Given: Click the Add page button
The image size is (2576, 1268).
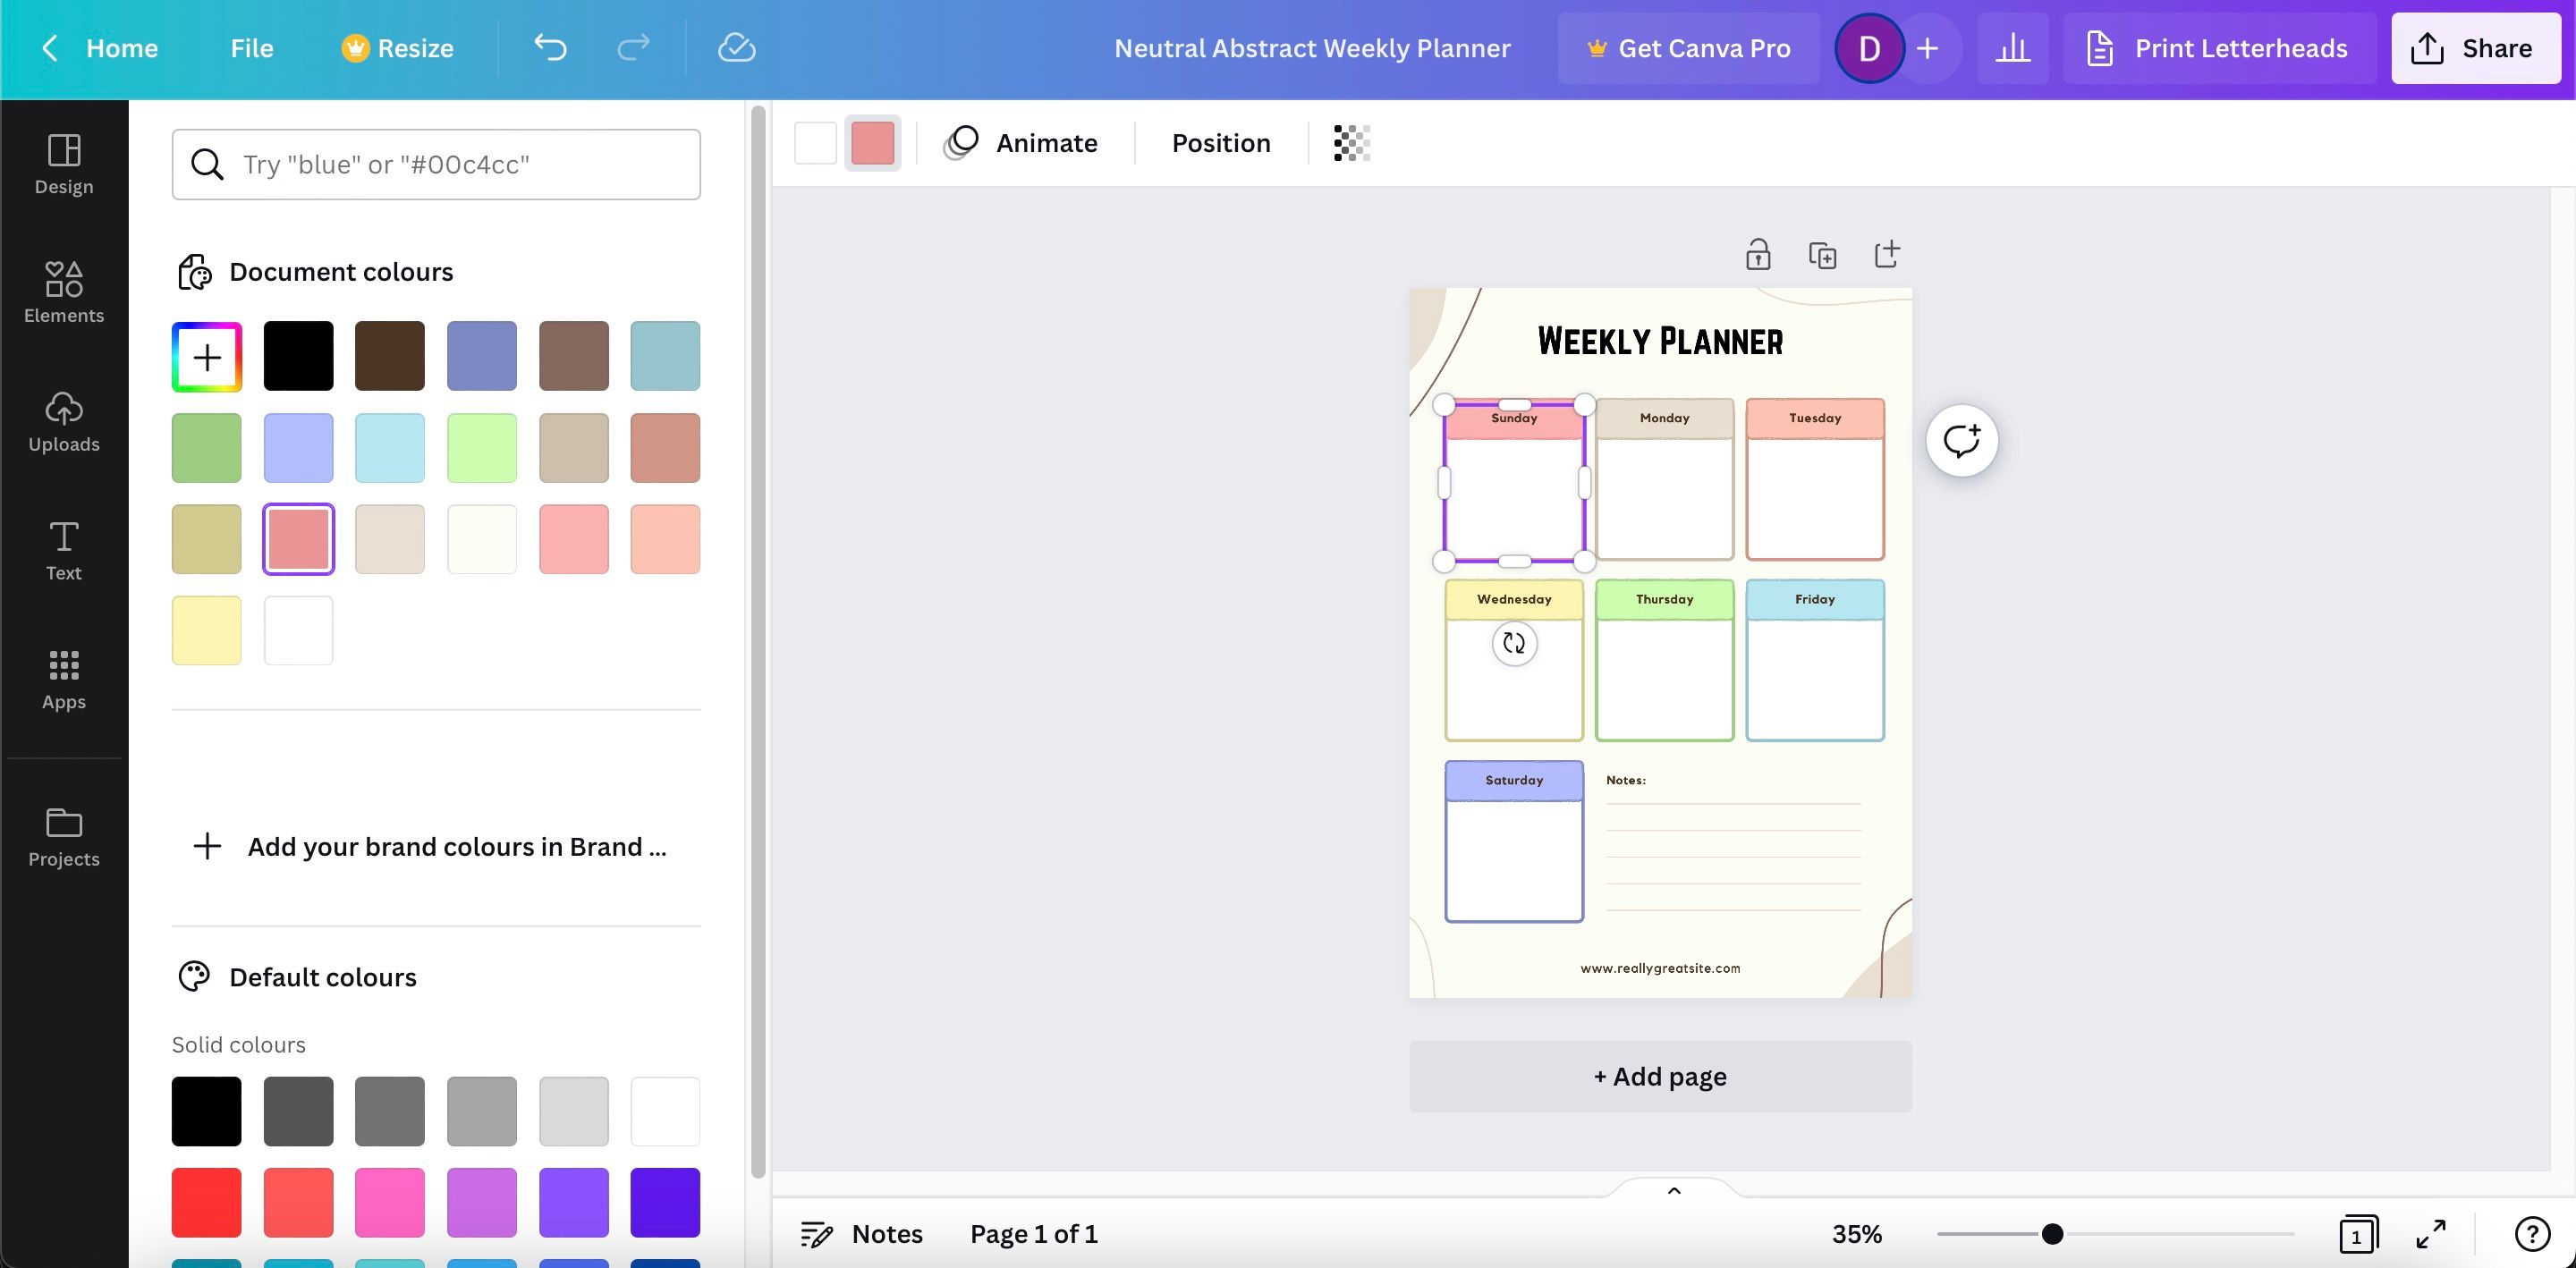Looking at the screenshot, I should click(1660, 1076).
